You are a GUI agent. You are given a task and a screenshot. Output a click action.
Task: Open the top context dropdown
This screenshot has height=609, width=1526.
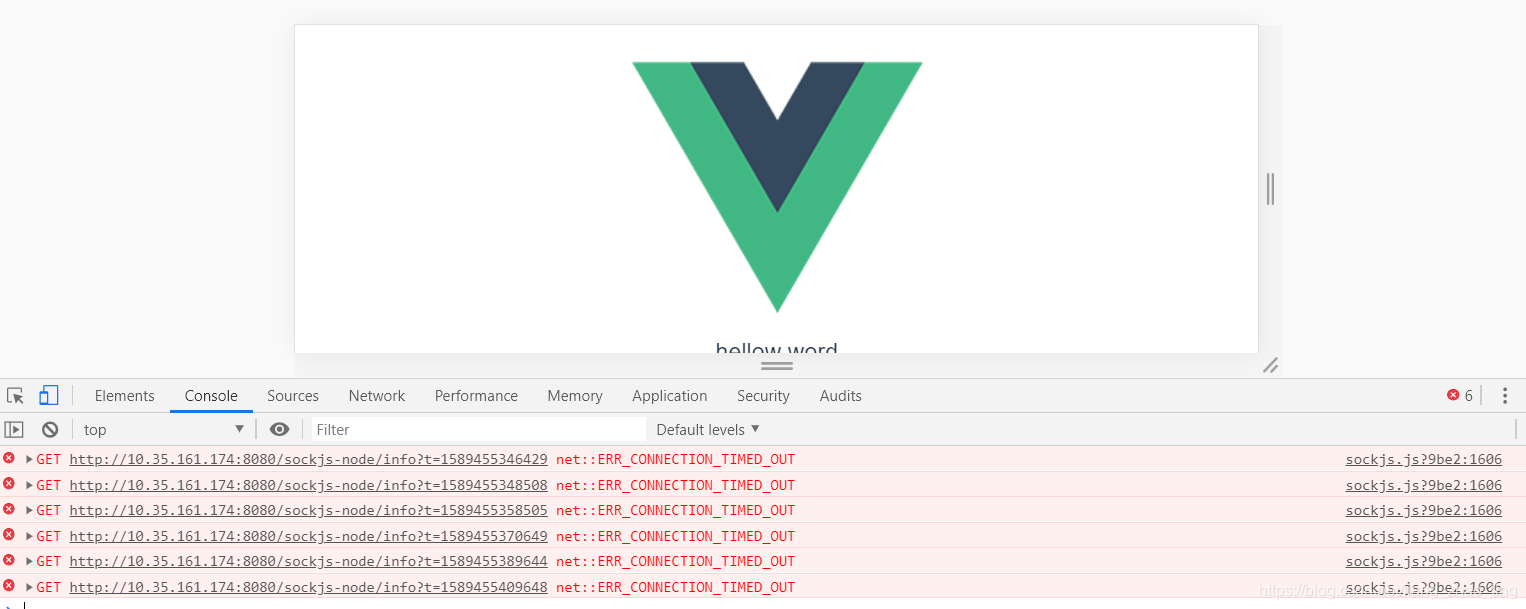click(x=164, y=429)
